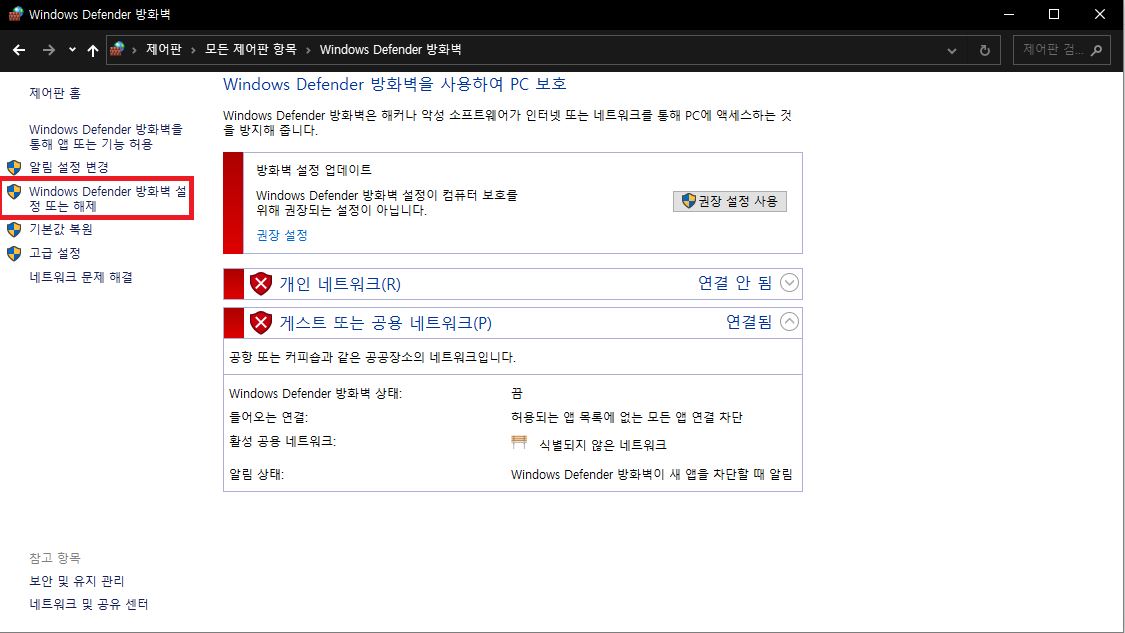1125x633 pixels.
Task: Open the 알림 설정 변경 link
Action: [x=69, y=167]
